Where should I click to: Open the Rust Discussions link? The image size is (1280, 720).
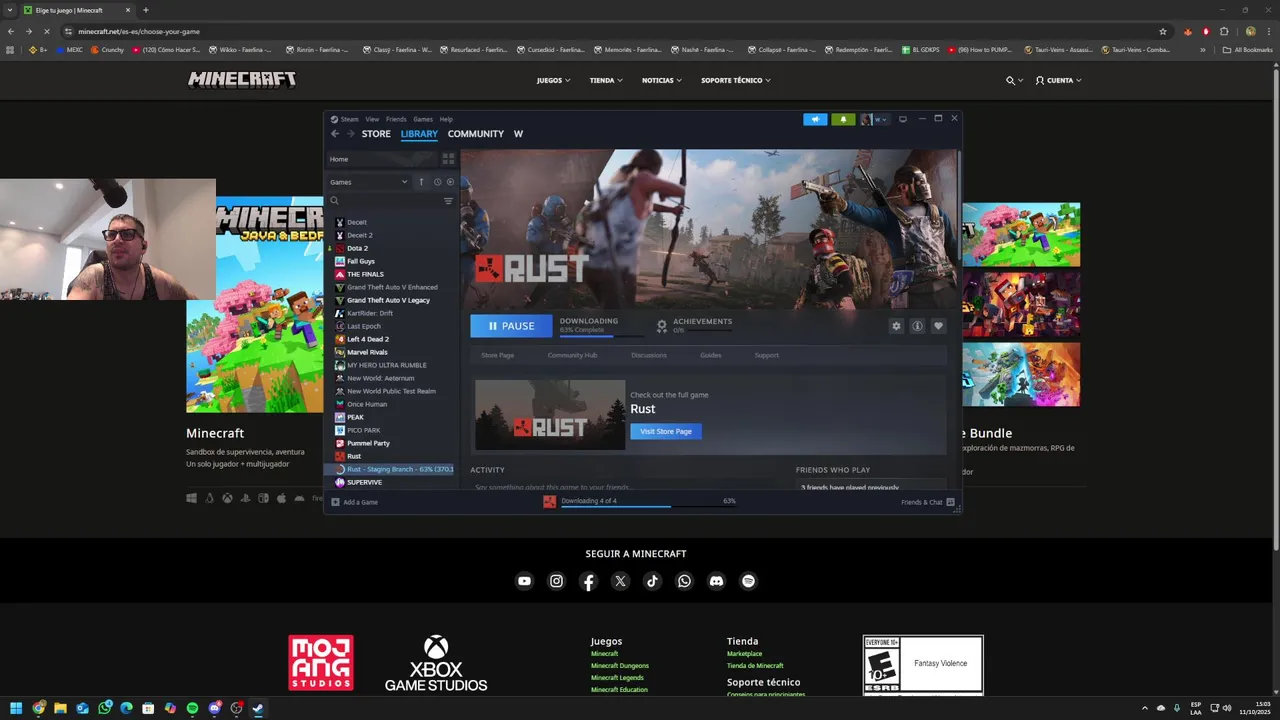point(649,355)
